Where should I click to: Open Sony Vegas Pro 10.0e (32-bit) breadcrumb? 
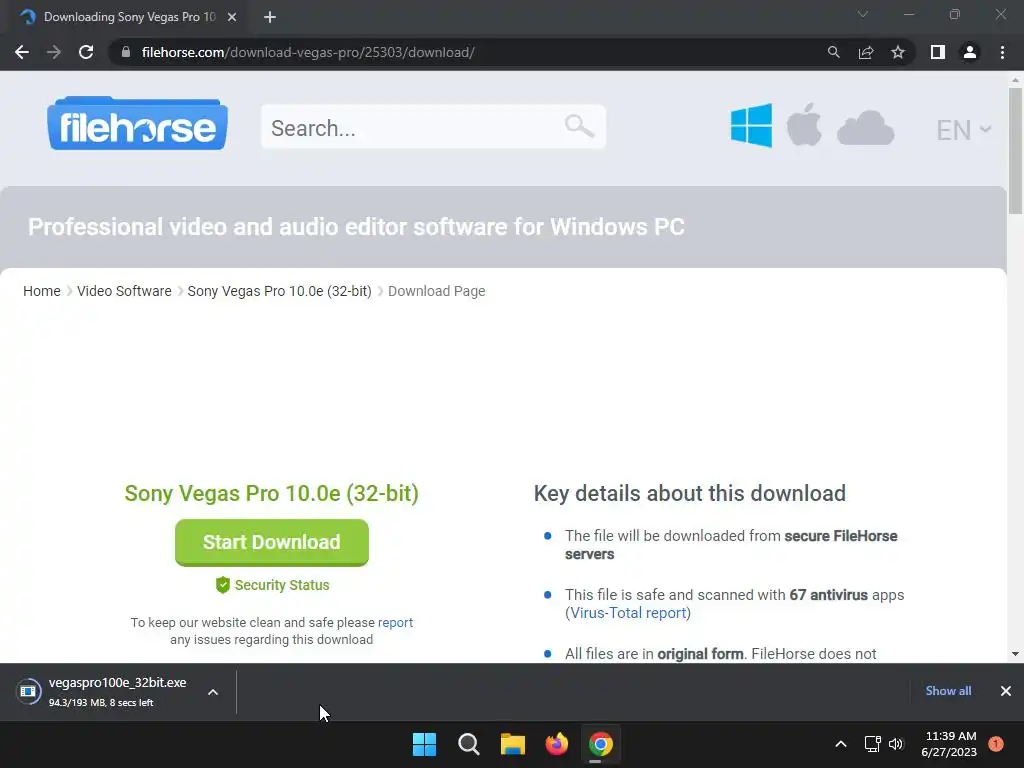280,291
